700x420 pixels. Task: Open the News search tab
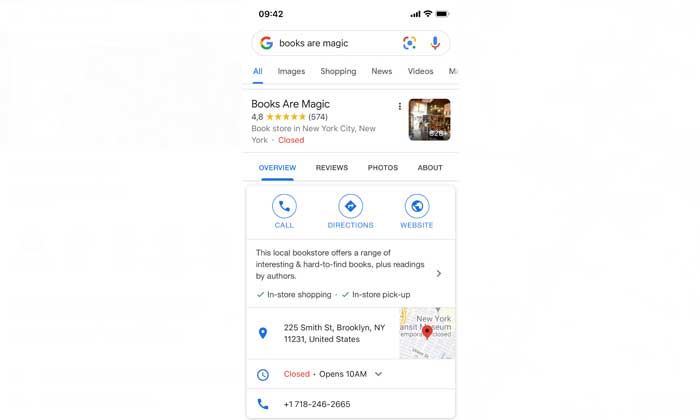pos(382,71)
